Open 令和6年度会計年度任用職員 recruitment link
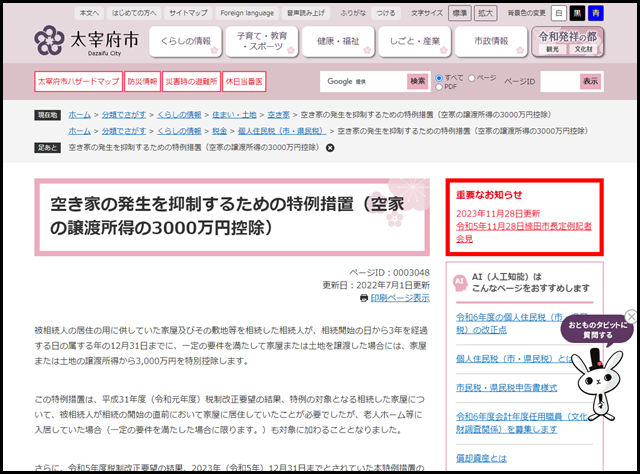 click(522, 423)
